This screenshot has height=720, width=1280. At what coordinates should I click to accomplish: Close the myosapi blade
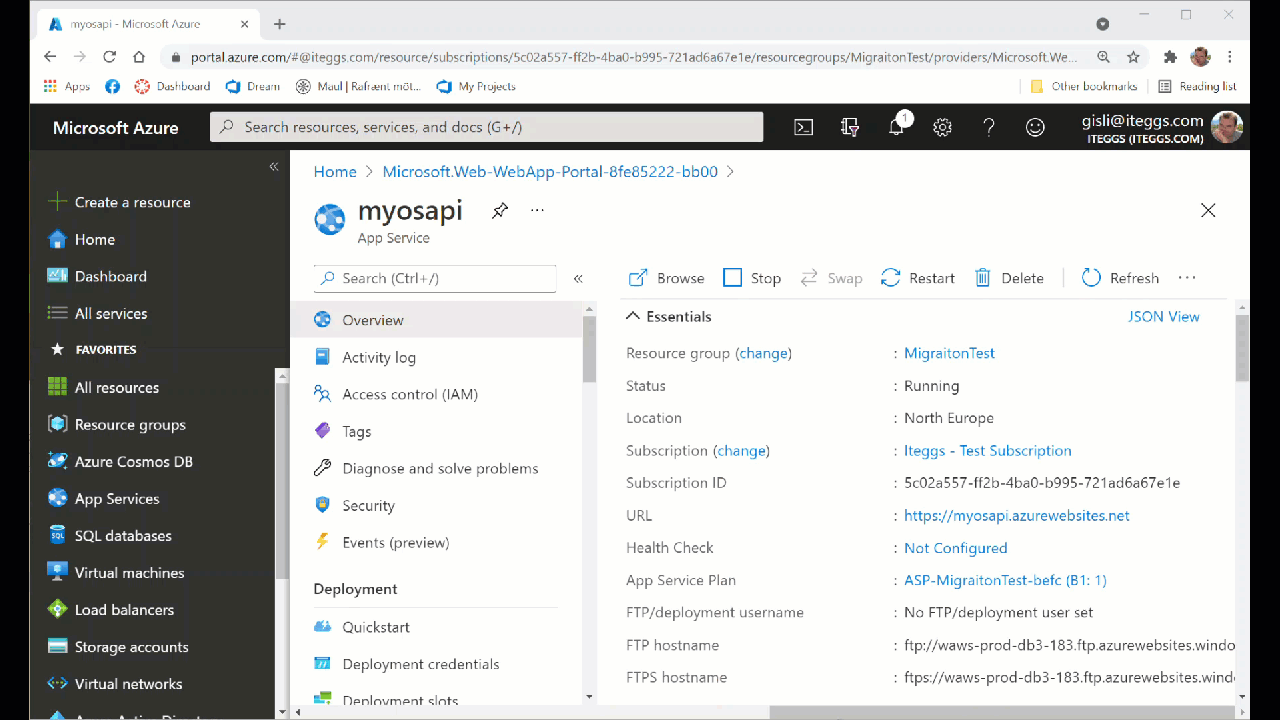(1208, 210)
